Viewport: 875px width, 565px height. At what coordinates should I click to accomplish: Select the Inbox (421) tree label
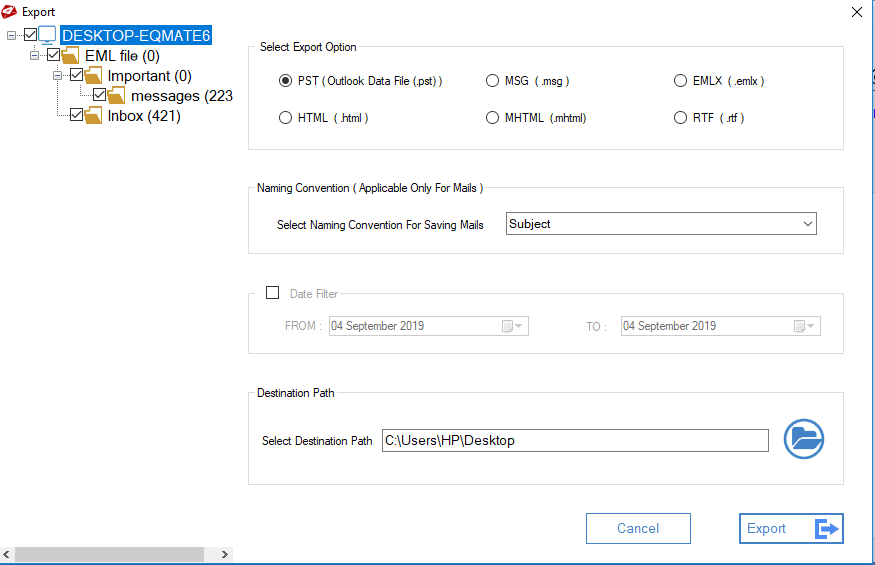click(x=144, y=116)
